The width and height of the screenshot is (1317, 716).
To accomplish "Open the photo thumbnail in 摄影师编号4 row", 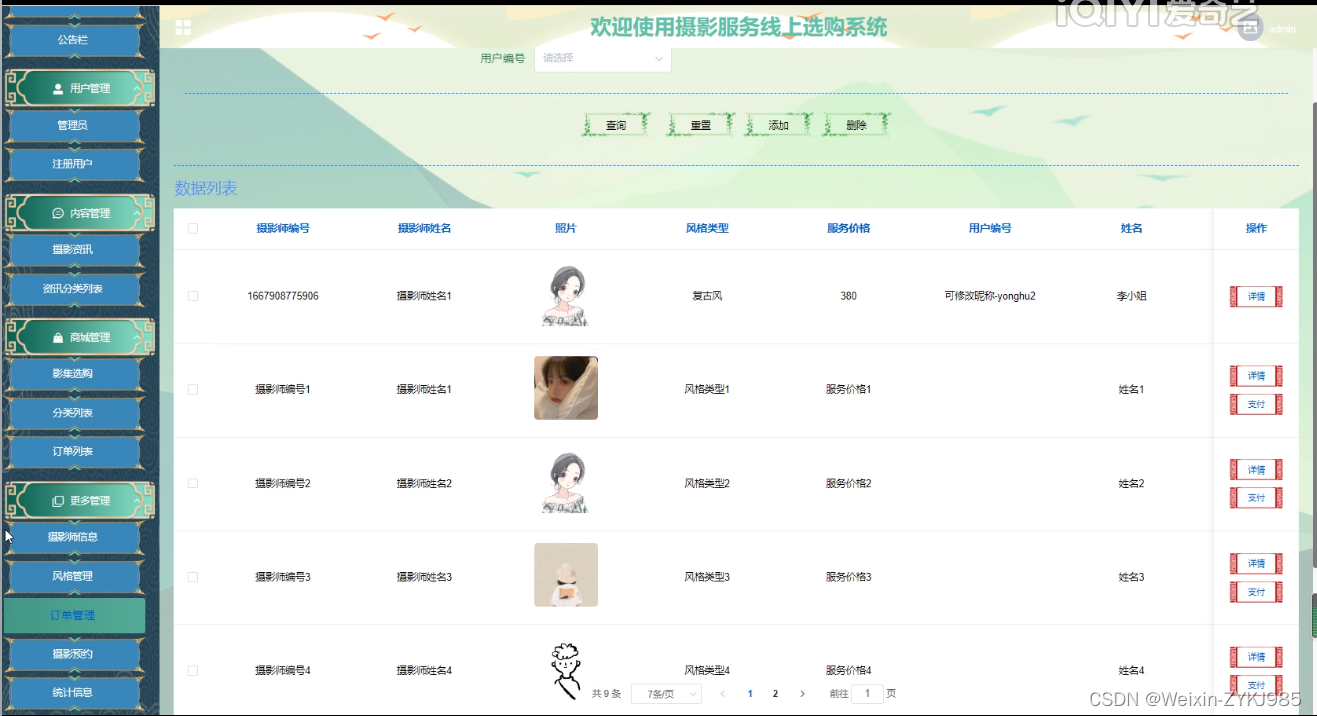I will (566, 670).
